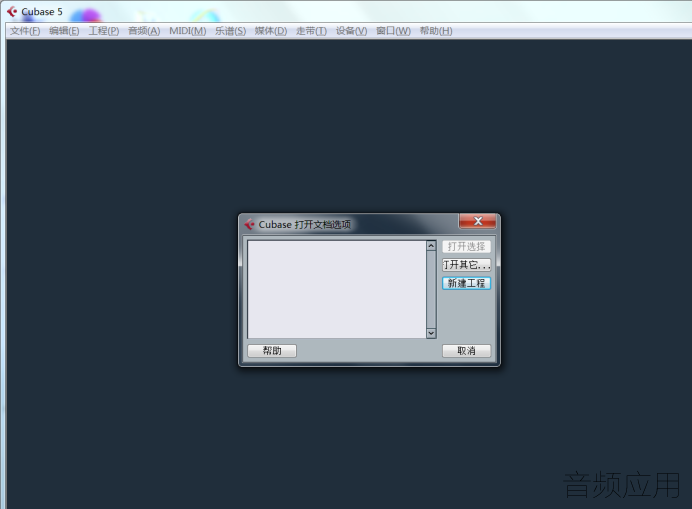Screen dimensions: 692x509
Task: Click the 打开其它... button
Action: click(x=466, y=265)
